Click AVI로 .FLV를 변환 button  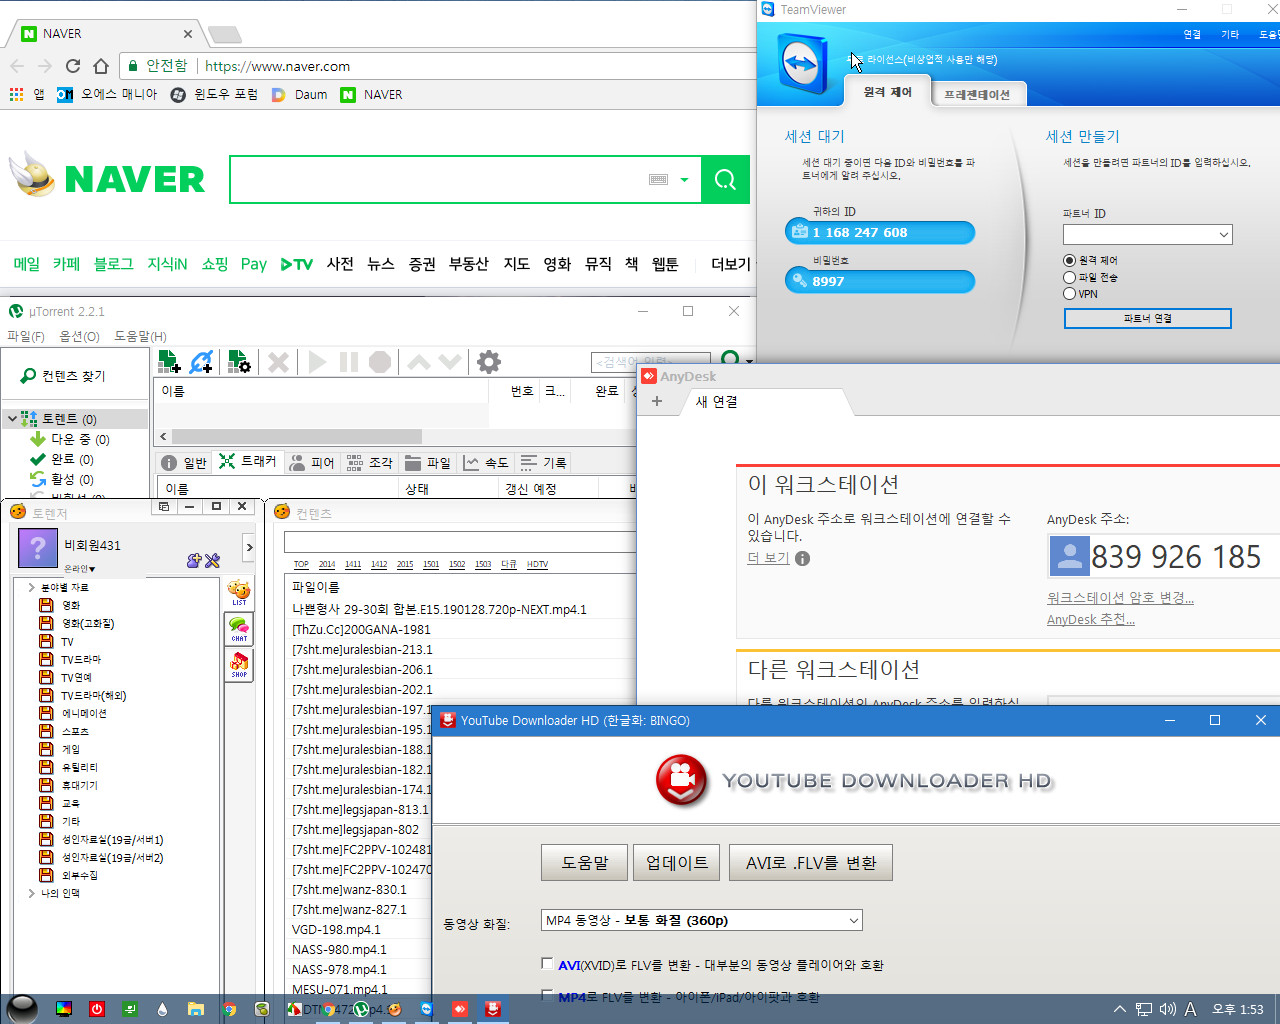pyautogui.click(x=811, y=863)
